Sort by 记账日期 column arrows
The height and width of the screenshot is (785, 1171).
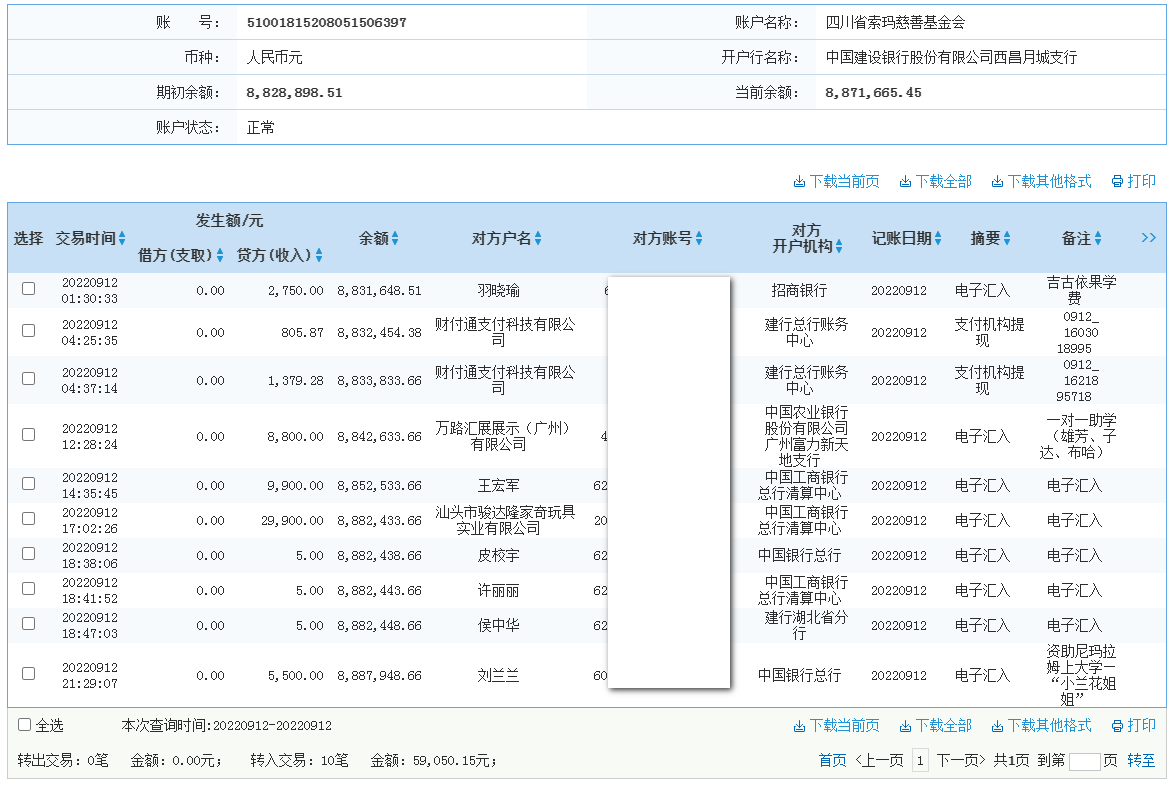[x=938, y=238]
